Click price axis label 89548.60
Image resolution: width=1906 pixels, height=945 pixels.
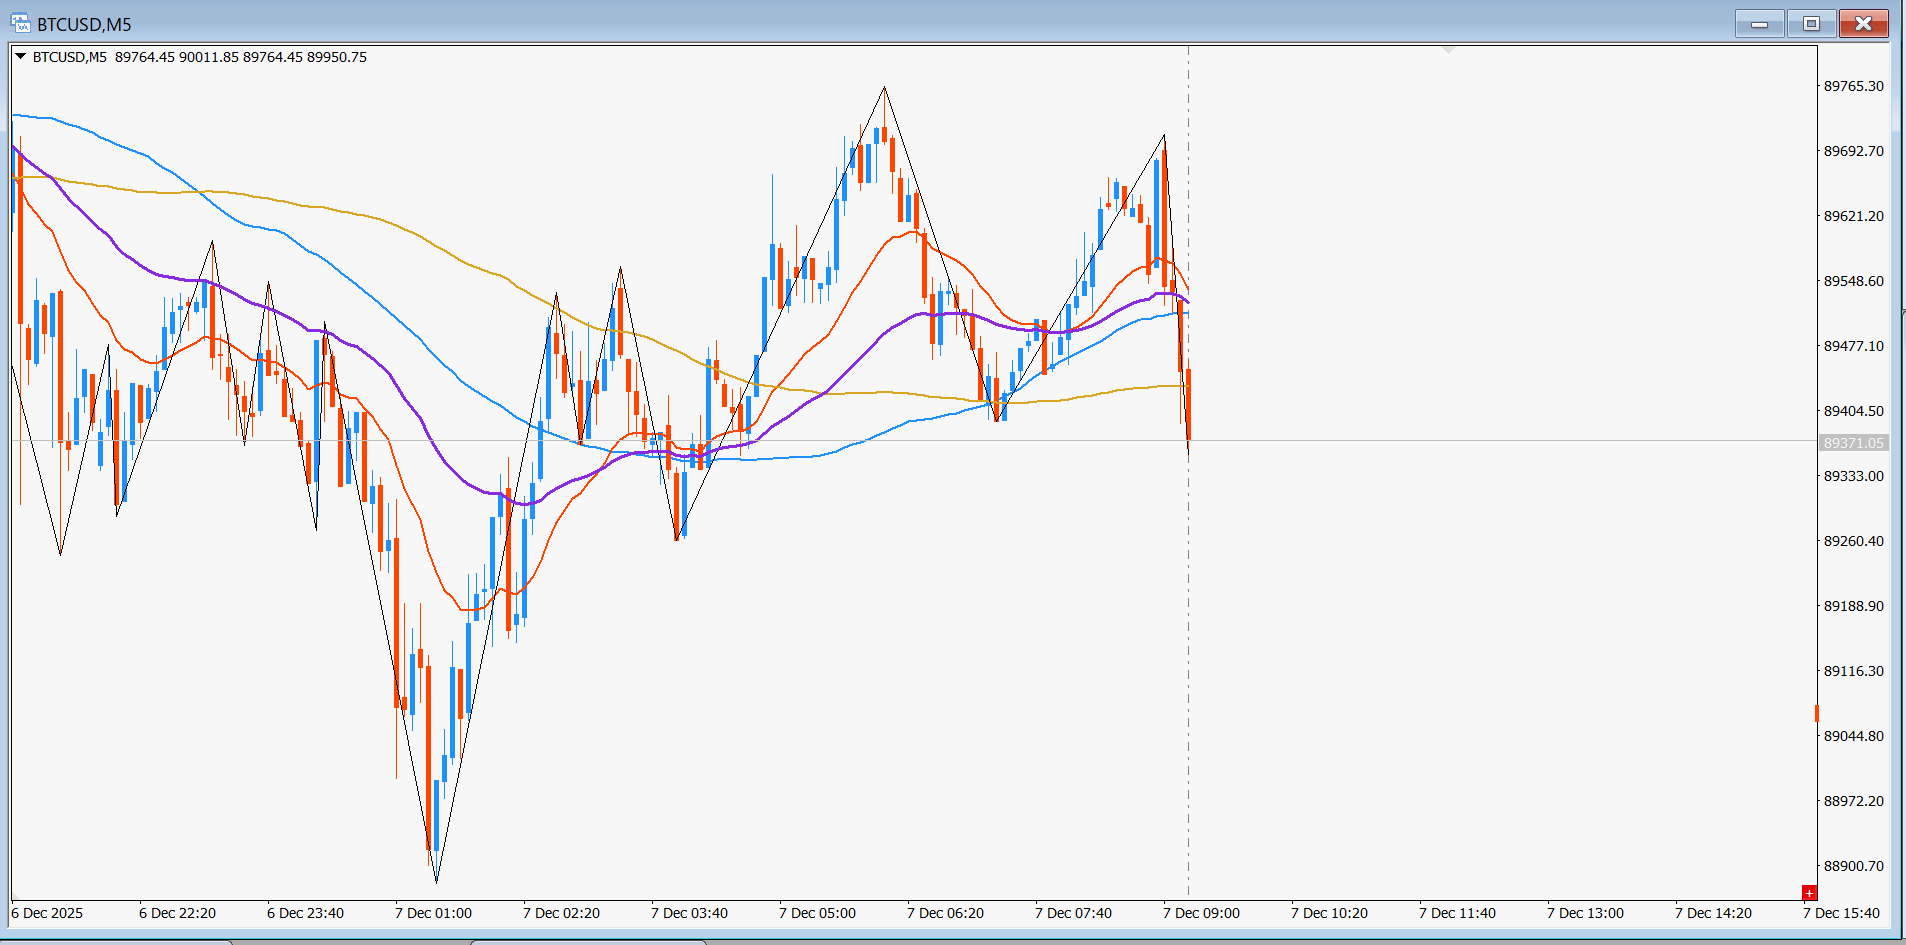coord(1853,281)
